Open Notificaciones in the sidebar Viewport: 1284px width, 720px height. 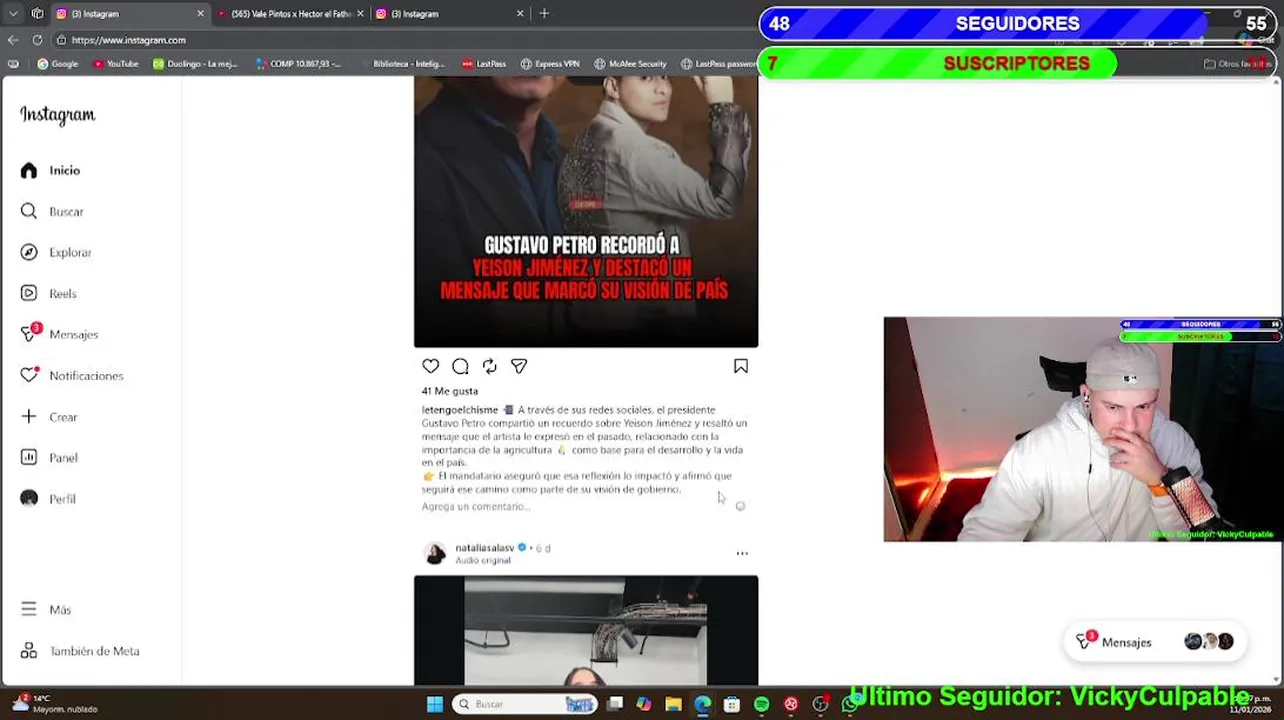(x=74, y=376)
